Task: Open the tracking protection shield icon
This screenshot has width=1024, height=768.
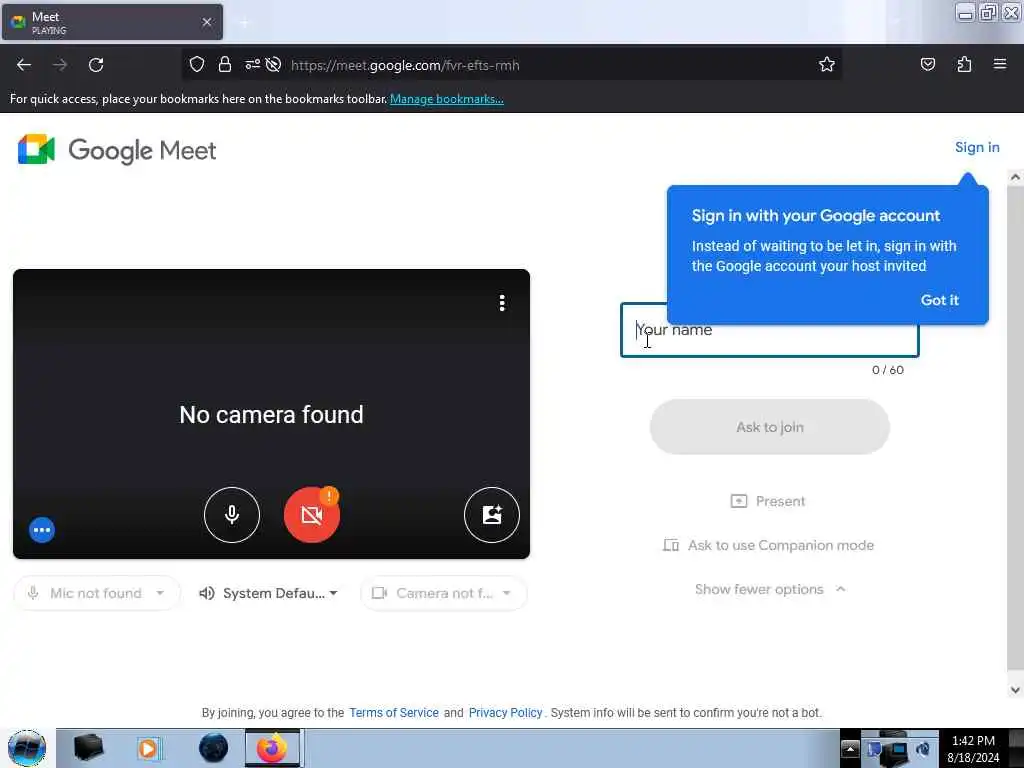Action: click(x=197, y=64)
